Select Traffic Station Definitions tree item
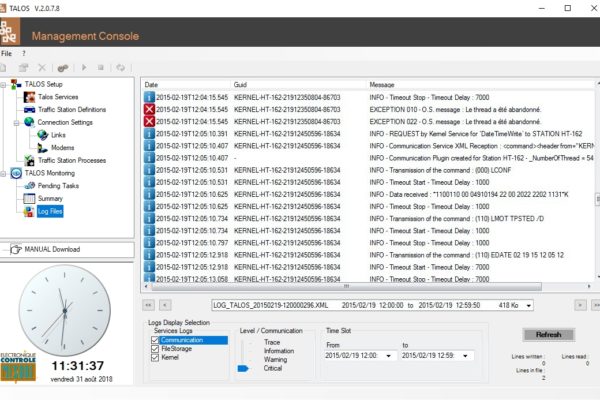Screen dimensions: 600x400 coord(72,110)
